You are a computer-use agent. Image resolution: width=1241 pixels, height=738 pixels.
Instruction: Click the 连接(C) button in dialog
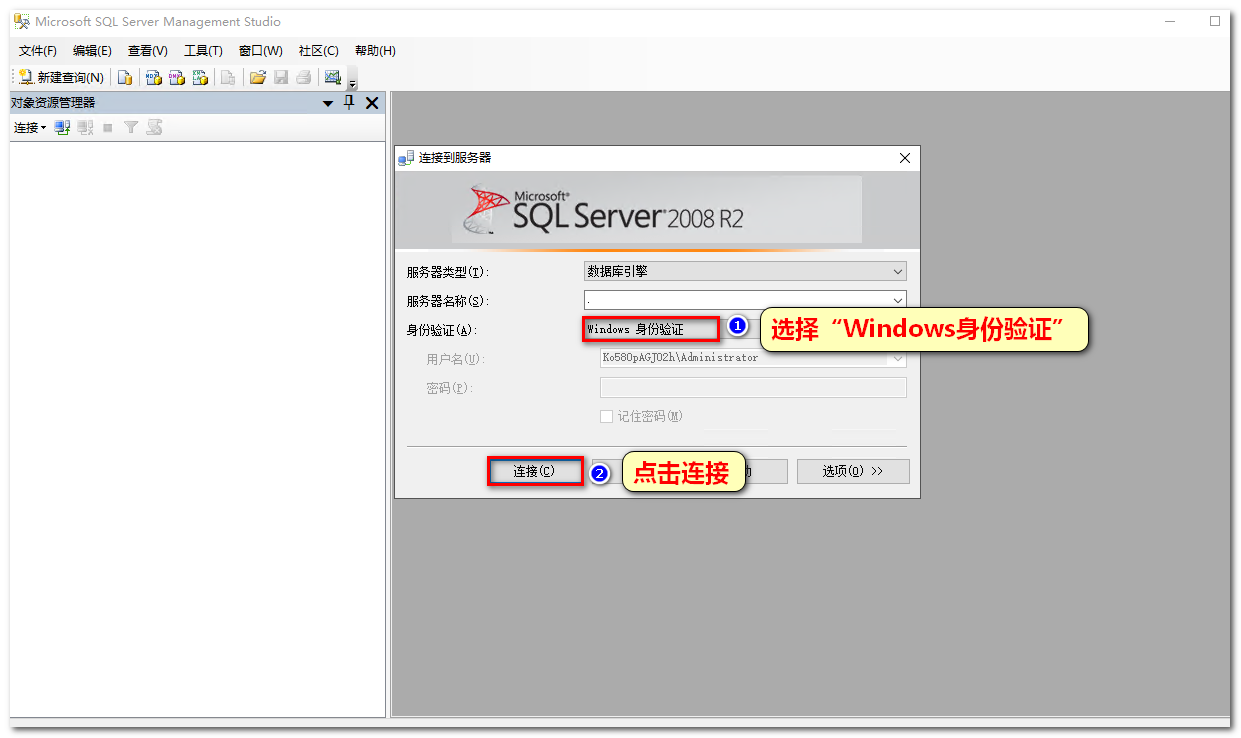coord(534,471)
